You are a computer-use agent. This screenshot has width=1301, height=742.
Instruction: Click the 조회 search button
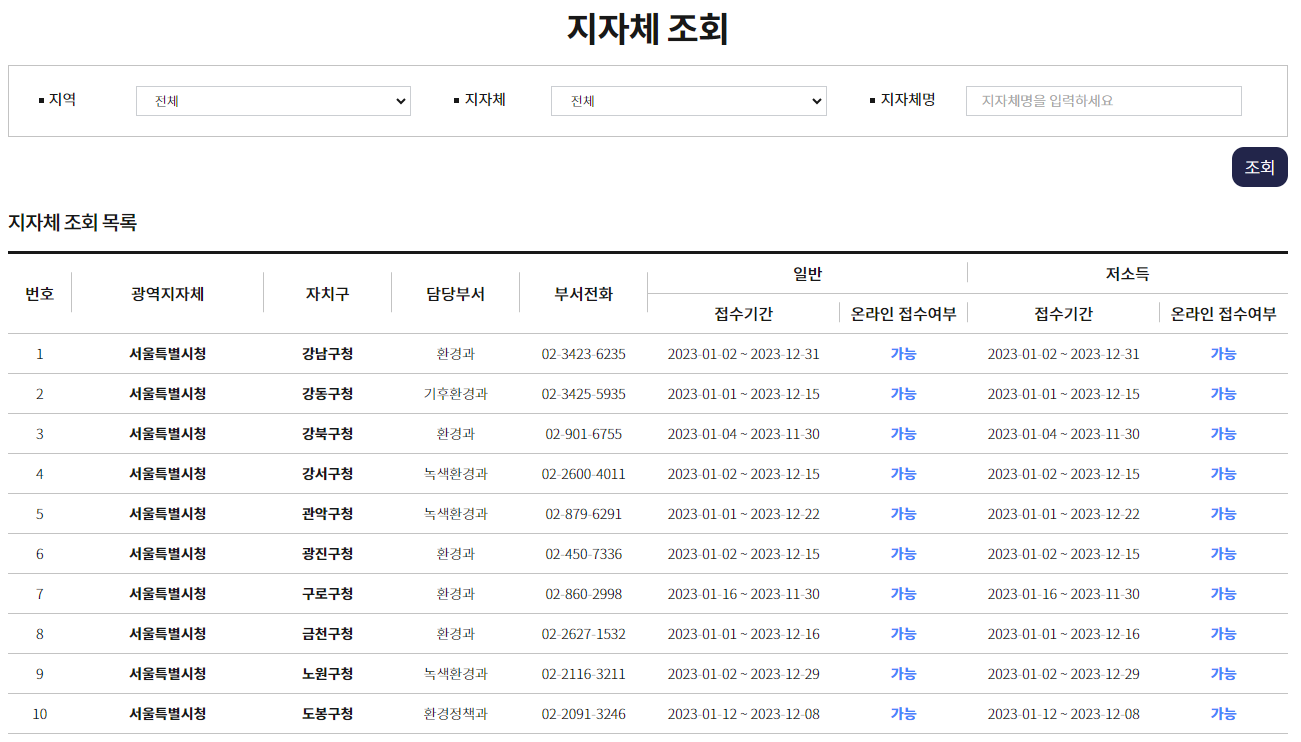coord(1259,167)
